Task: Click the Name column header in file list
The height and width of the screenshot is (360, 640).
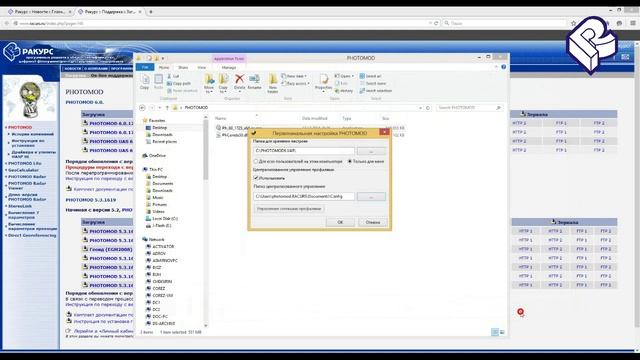Action: tap(221, 118)
